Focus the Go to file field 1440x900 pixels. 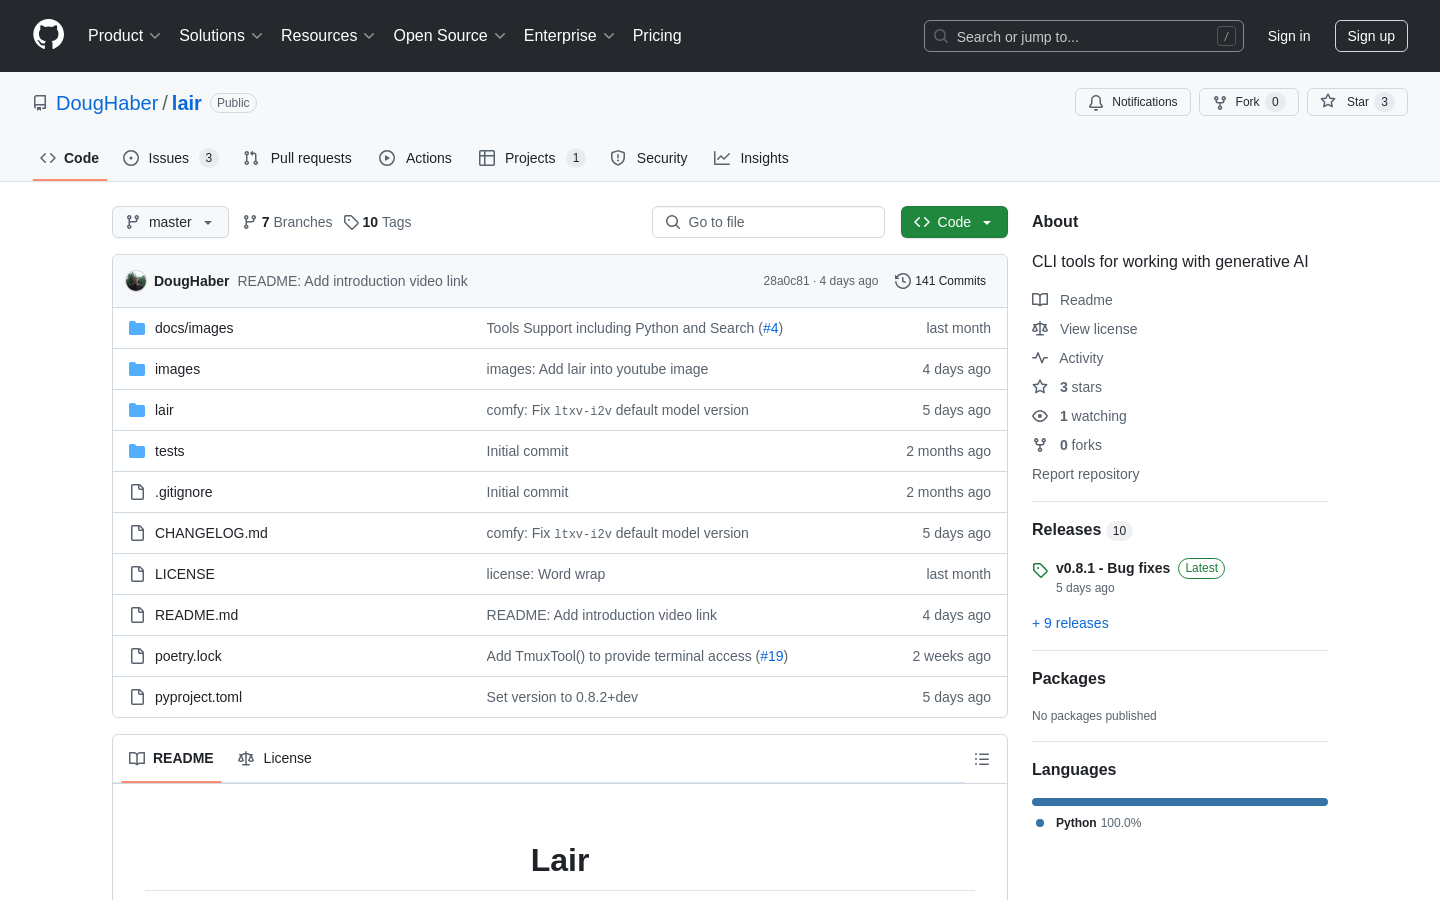[x=768, y=222]
